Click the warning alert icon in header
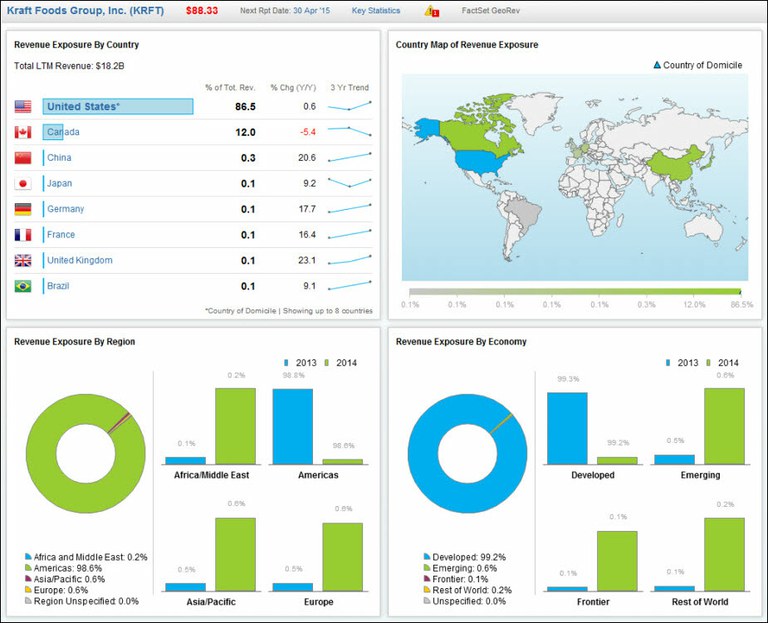This screenshot has width=768, height=623. [x=432, y=11]
